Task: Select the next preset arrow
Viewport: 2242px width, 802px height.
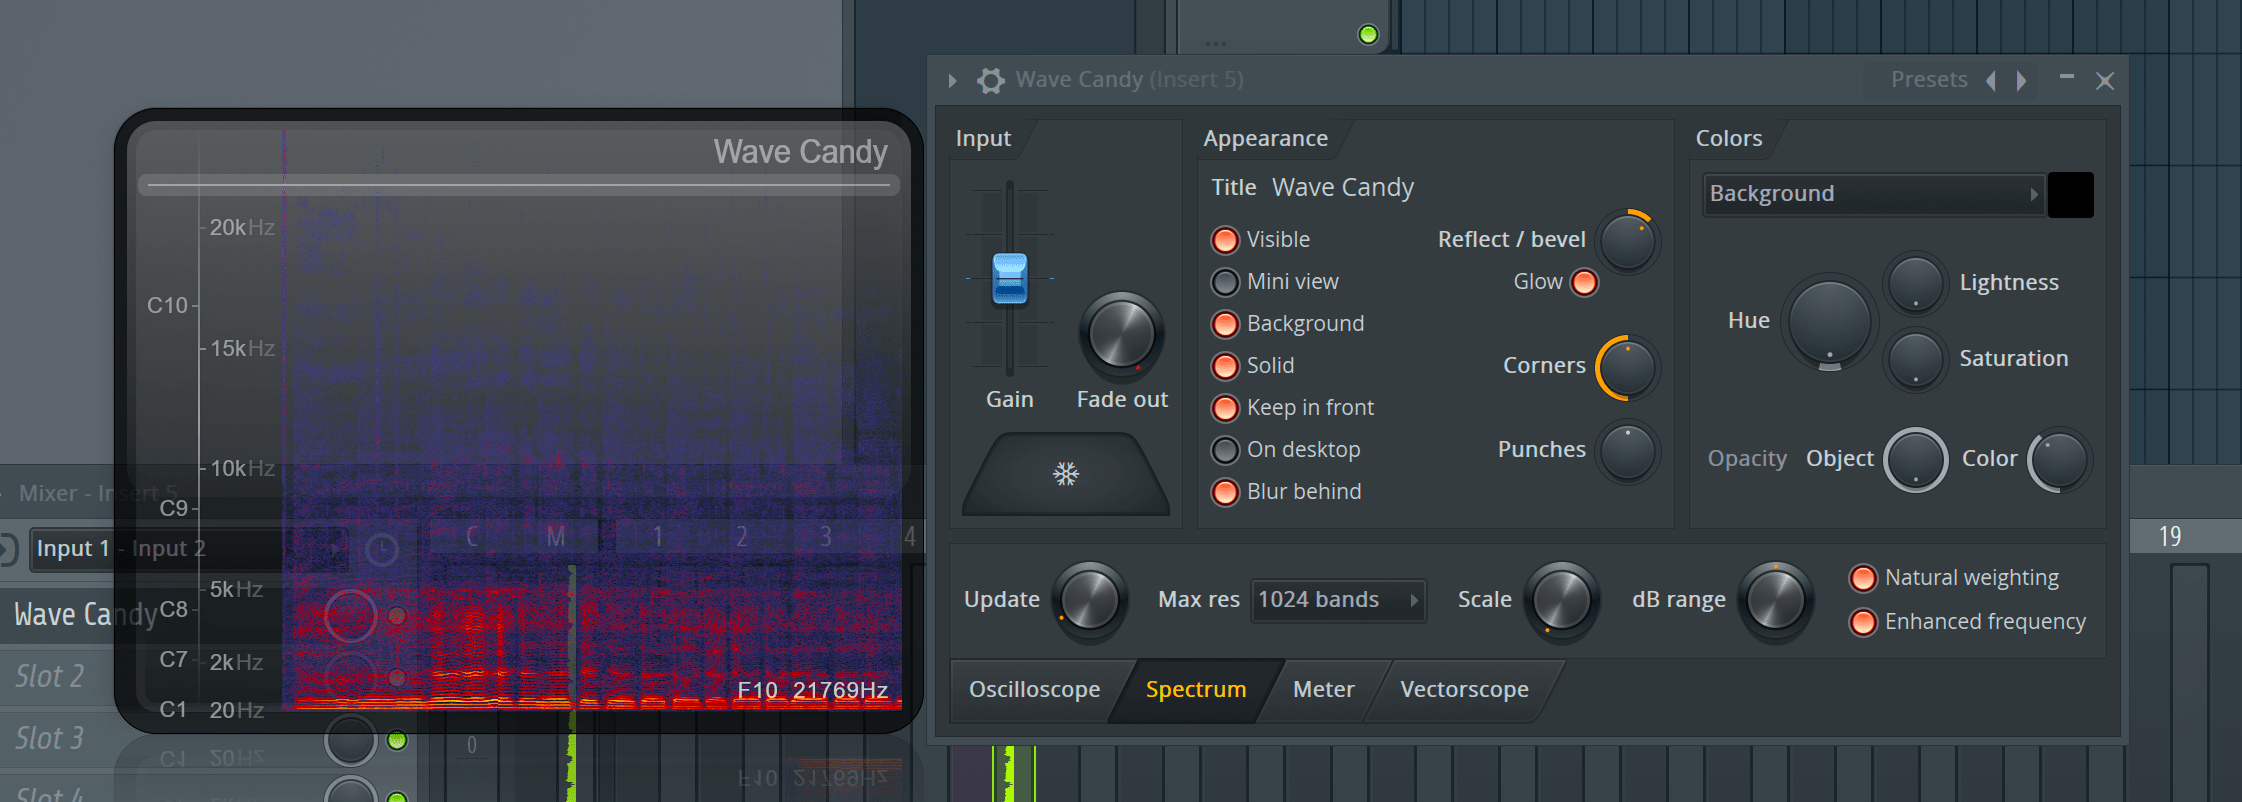Action: [x=2022, y=80]
